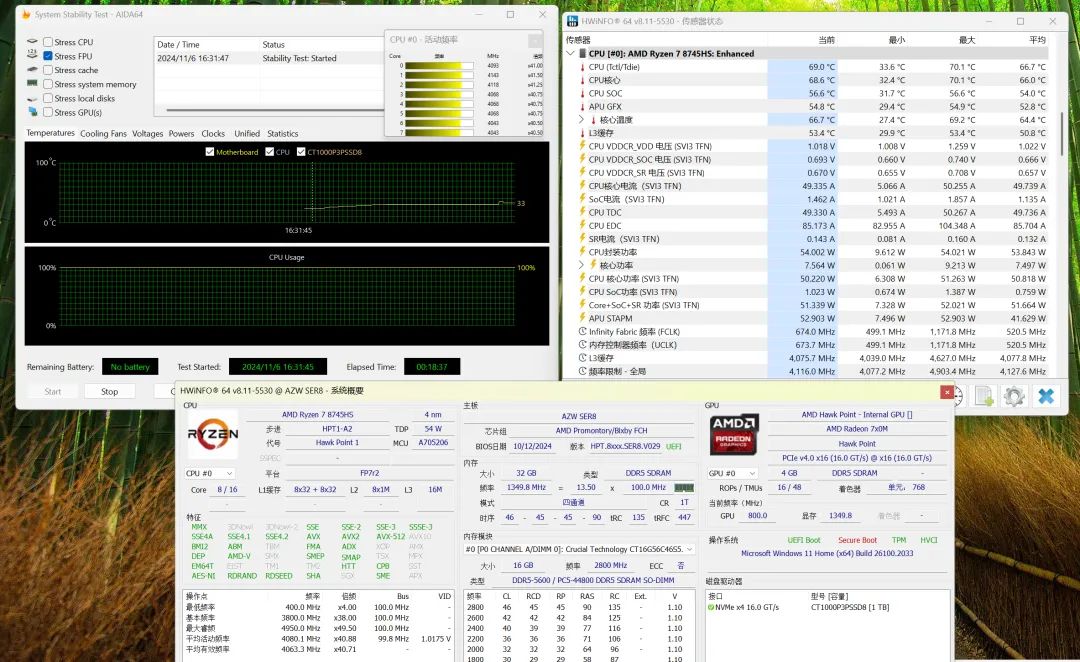This screenshot has width=1080, height=662.
Task: Click the 'Stability Test: Started' log entry
Action: pos(300,58)
